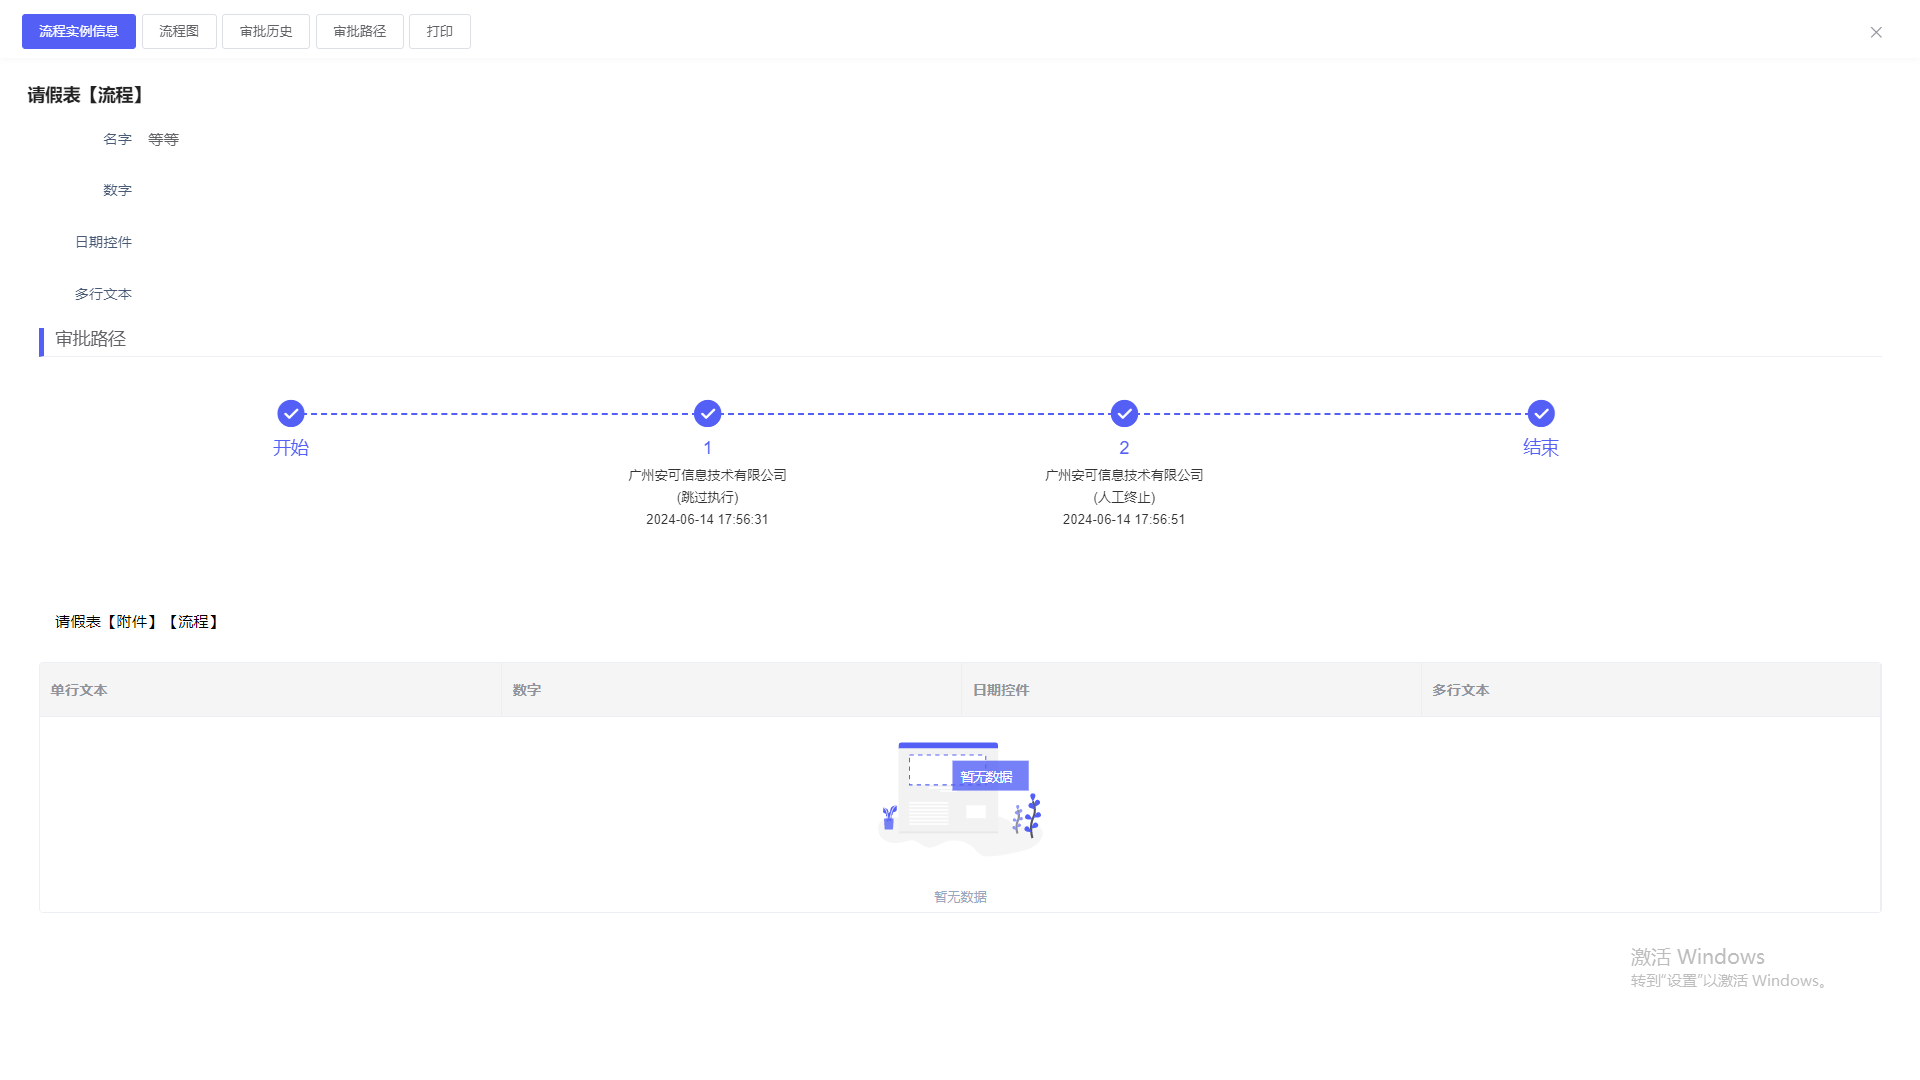Click step 2 checkmark icon

[1124, 413]
